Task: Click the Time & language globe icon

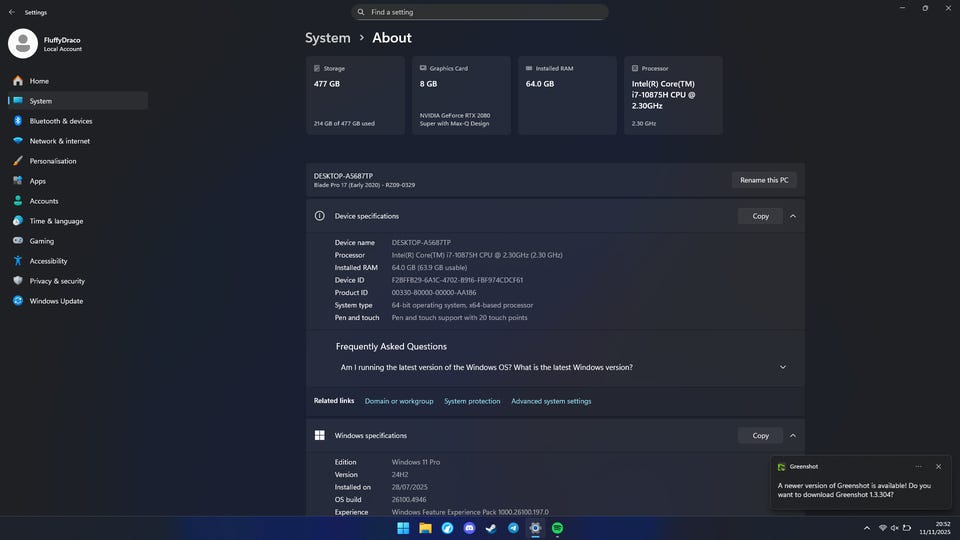Action: tap(18, 221)
